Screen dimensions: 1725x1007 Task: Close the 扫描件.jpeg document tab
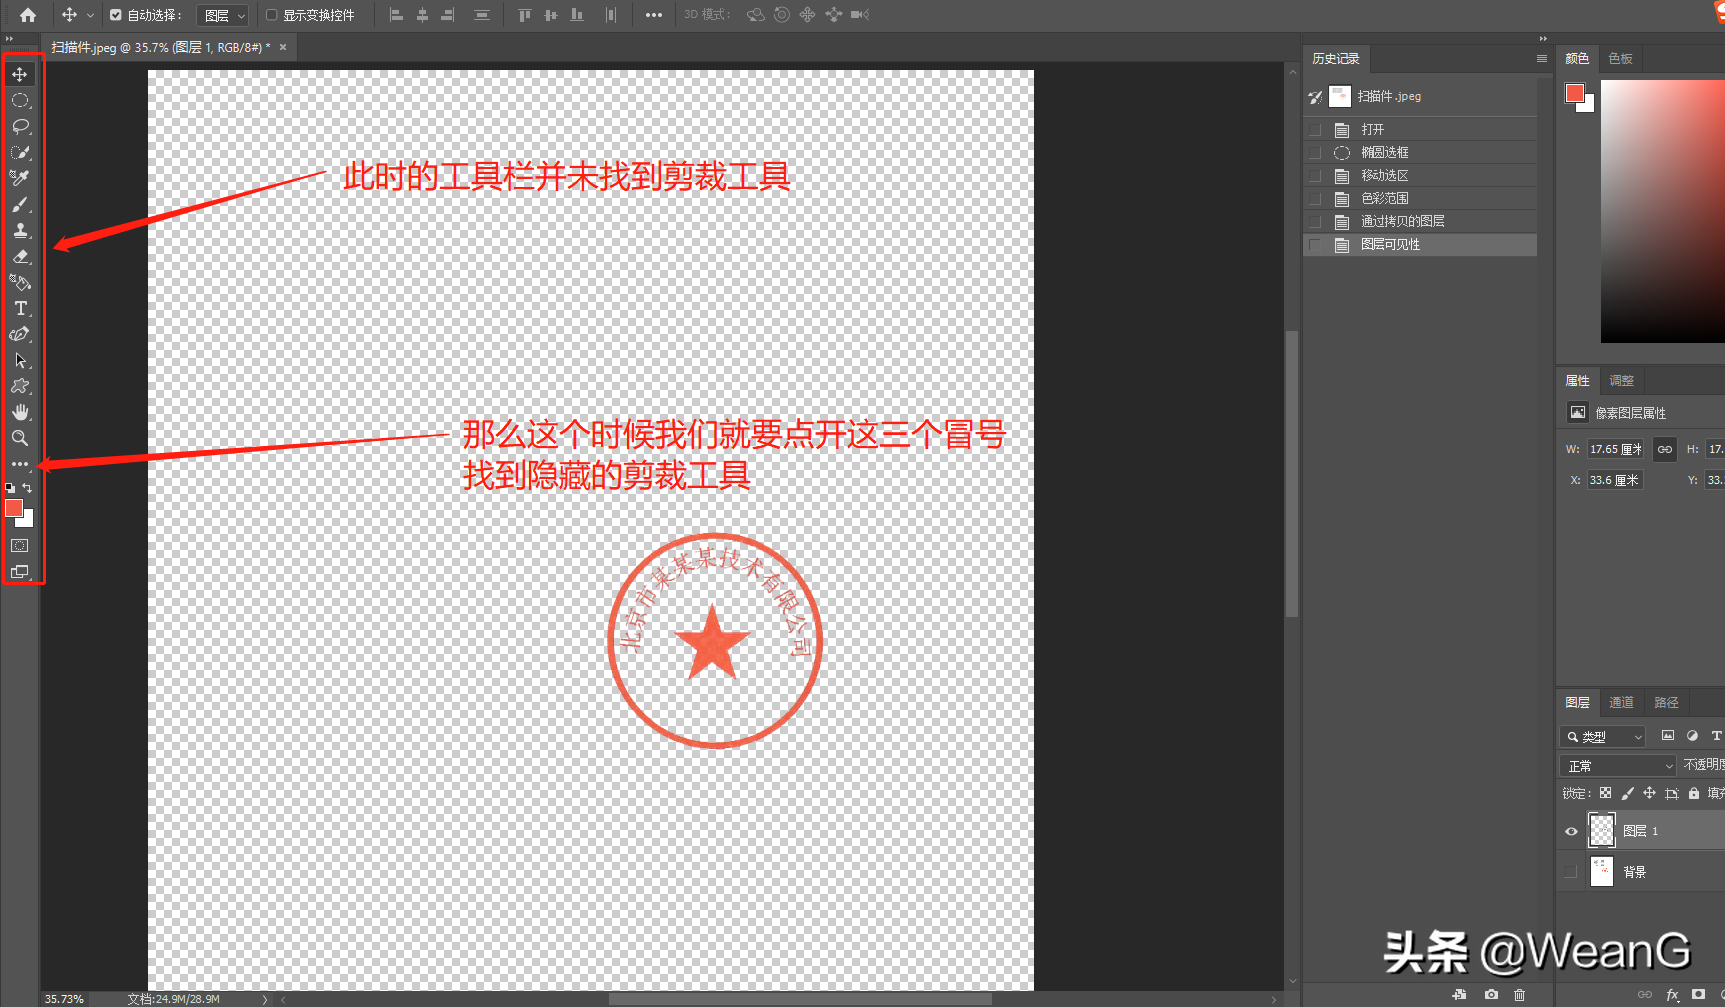tap(283, 47)
